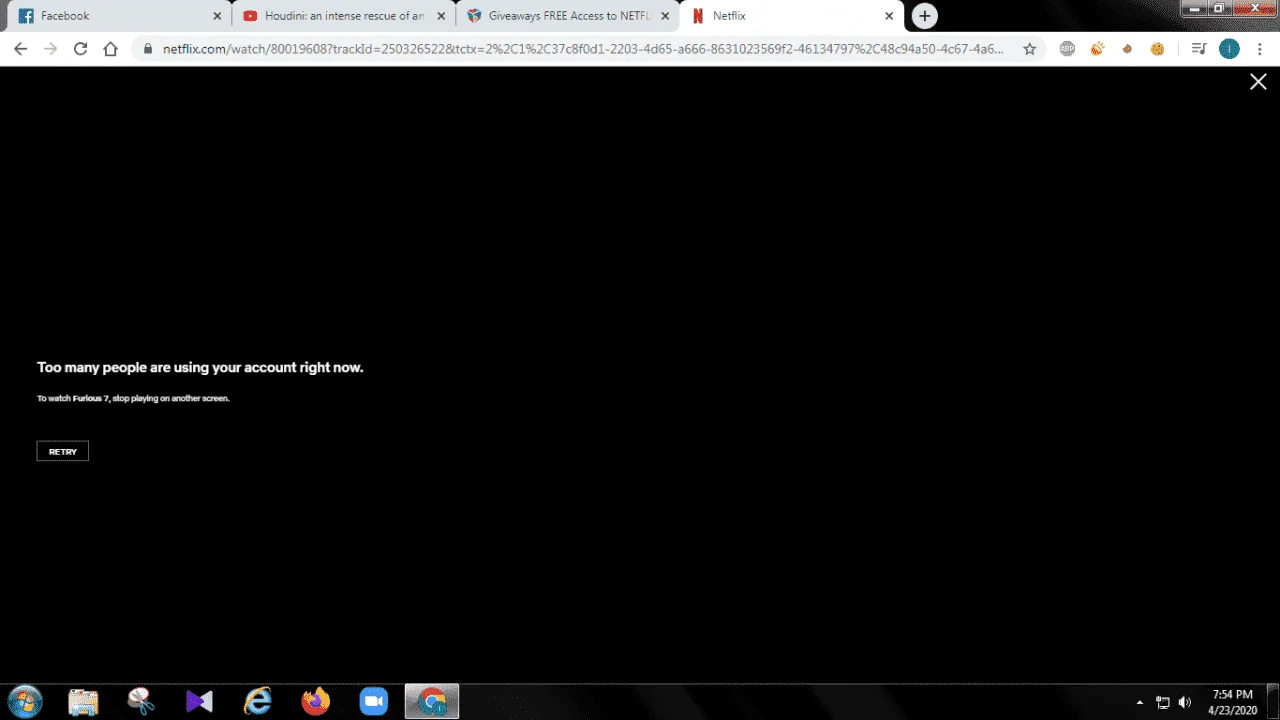
Task: Click the 'Too many people' heading text
Action: point(200,367)
